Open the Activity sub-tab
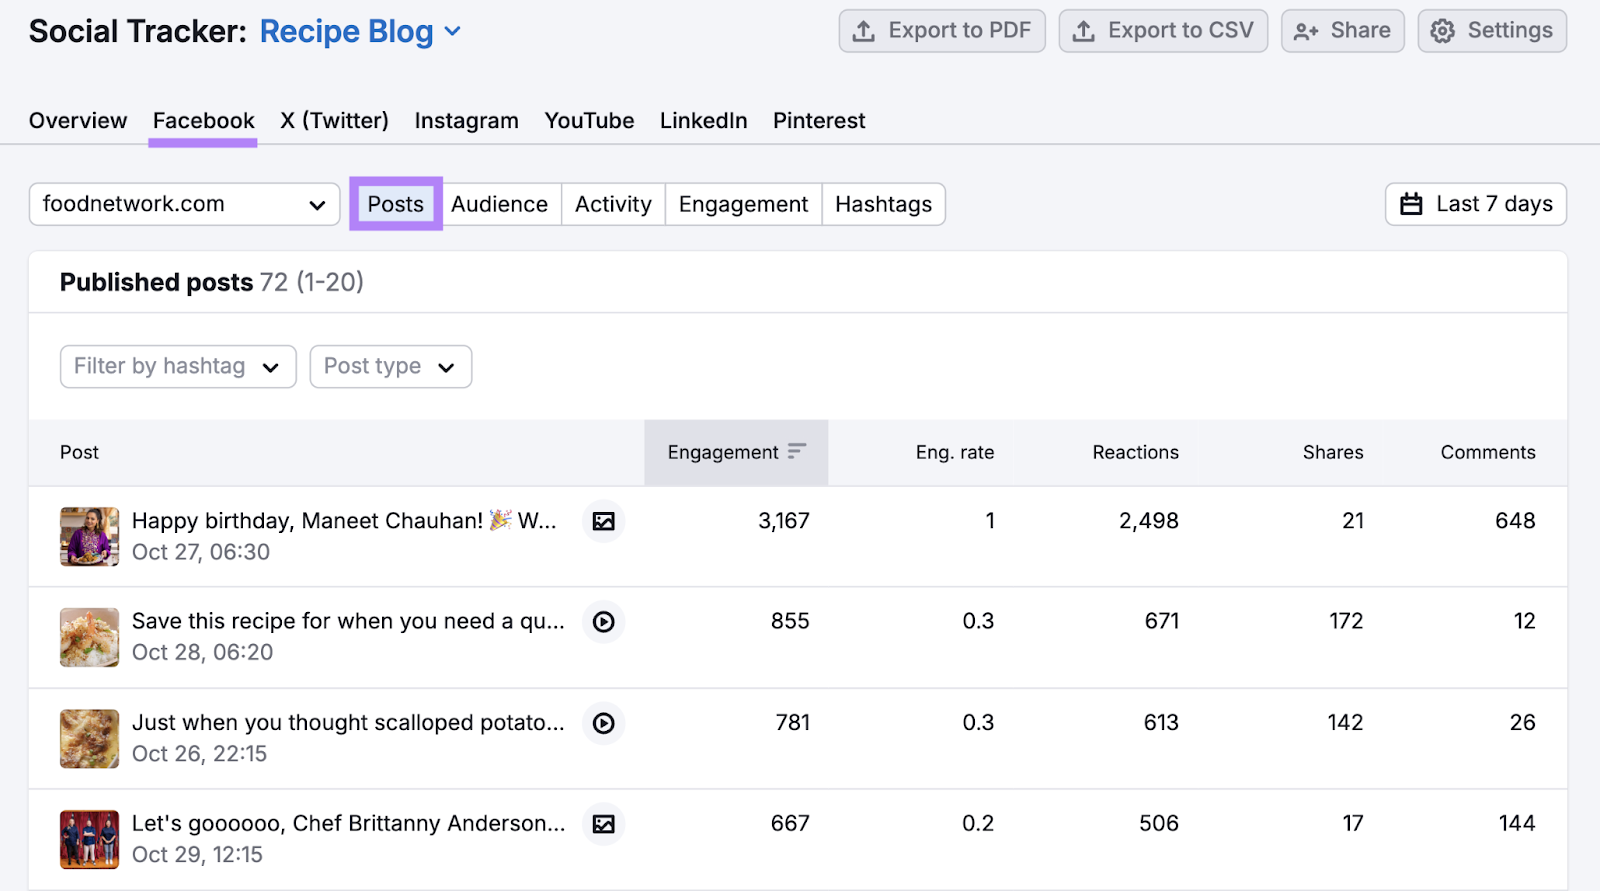The image size is (1600, 891). pos(613,204)
